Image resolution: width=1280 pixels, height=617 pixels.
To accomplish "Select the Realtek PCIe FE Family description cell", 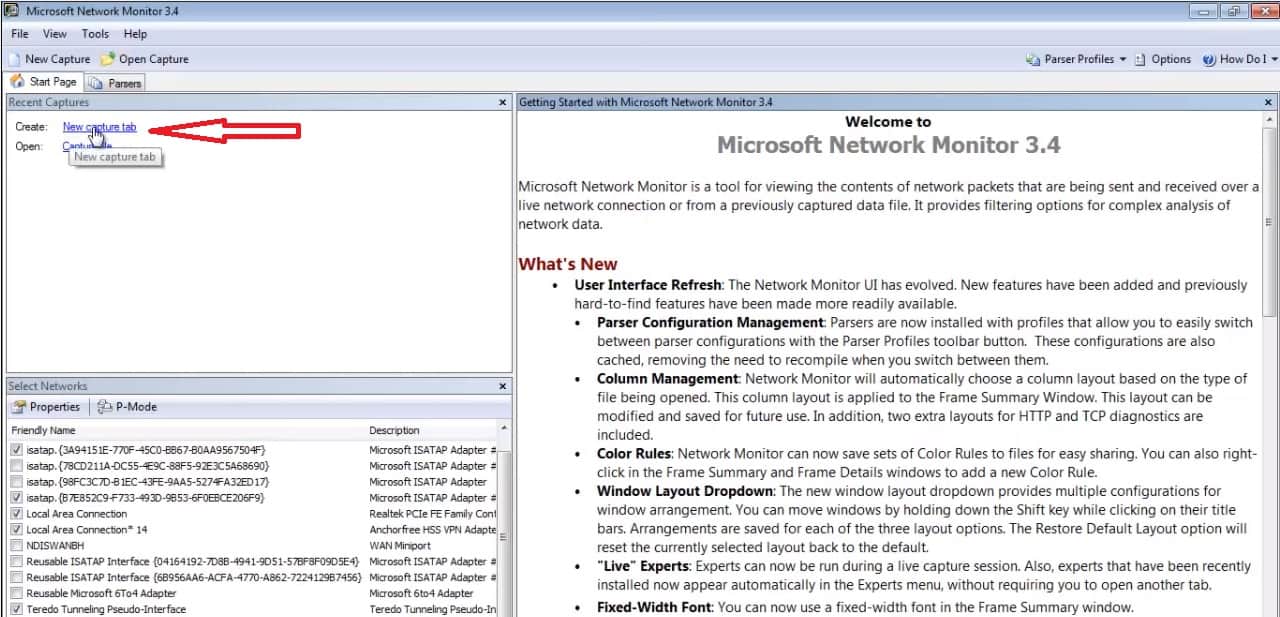I will (x=432, y=514).
